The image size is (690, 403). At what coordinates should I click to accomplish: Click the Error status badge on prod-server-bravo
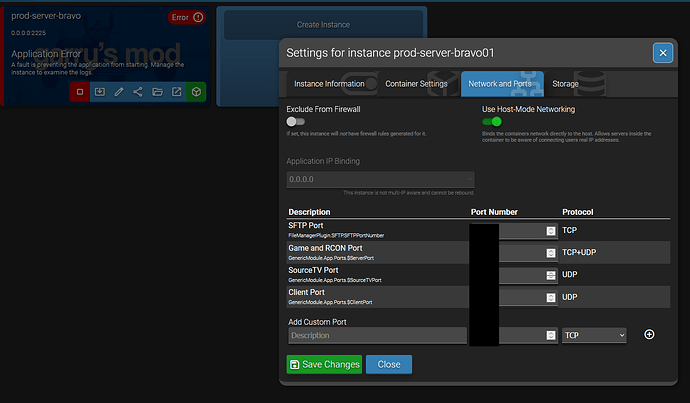187,17
